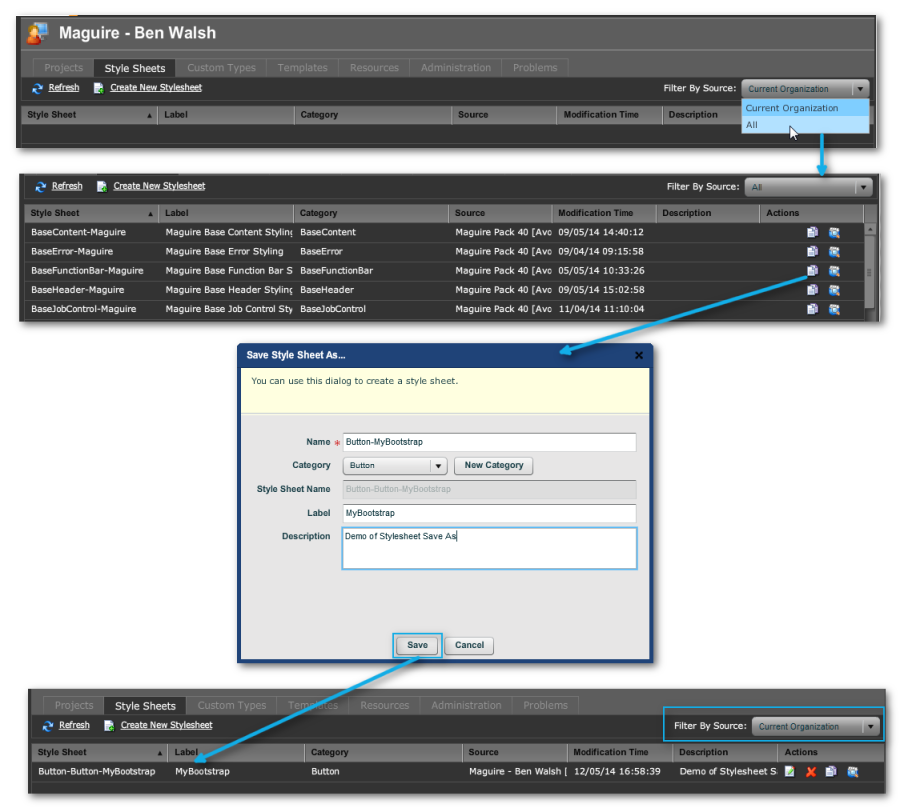Expand the Filter By Source dropdown set to All
900x808 pixels.
(863, 187)
